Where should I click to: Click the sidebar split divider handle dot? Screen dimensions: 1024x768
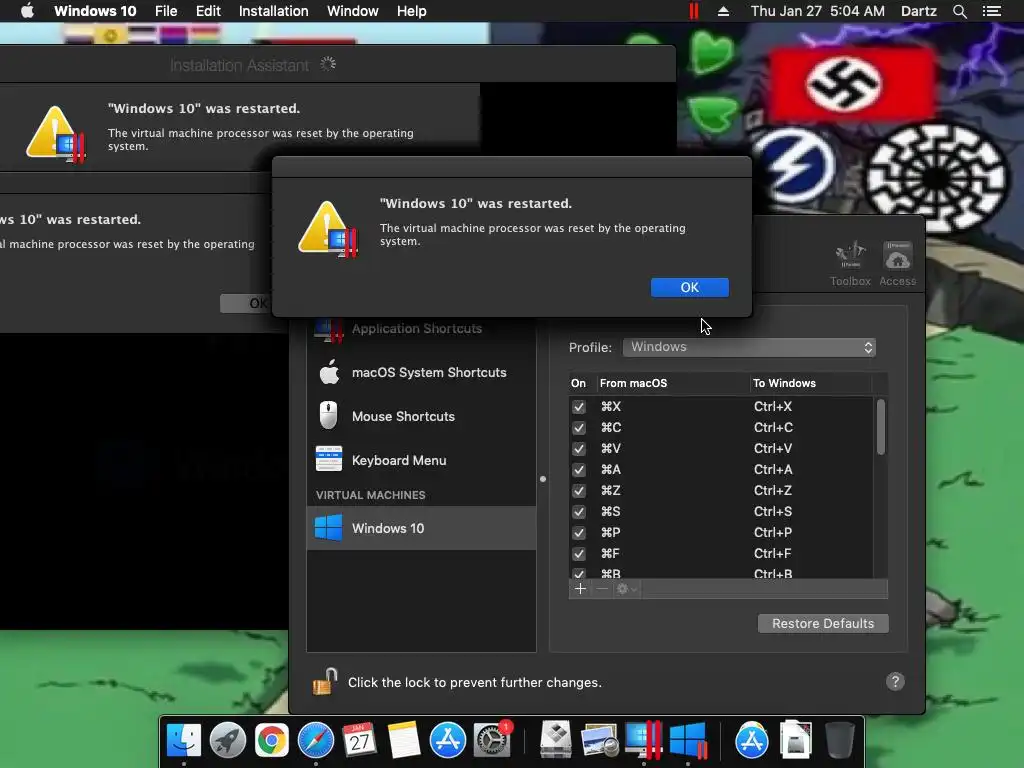[543, 479]
